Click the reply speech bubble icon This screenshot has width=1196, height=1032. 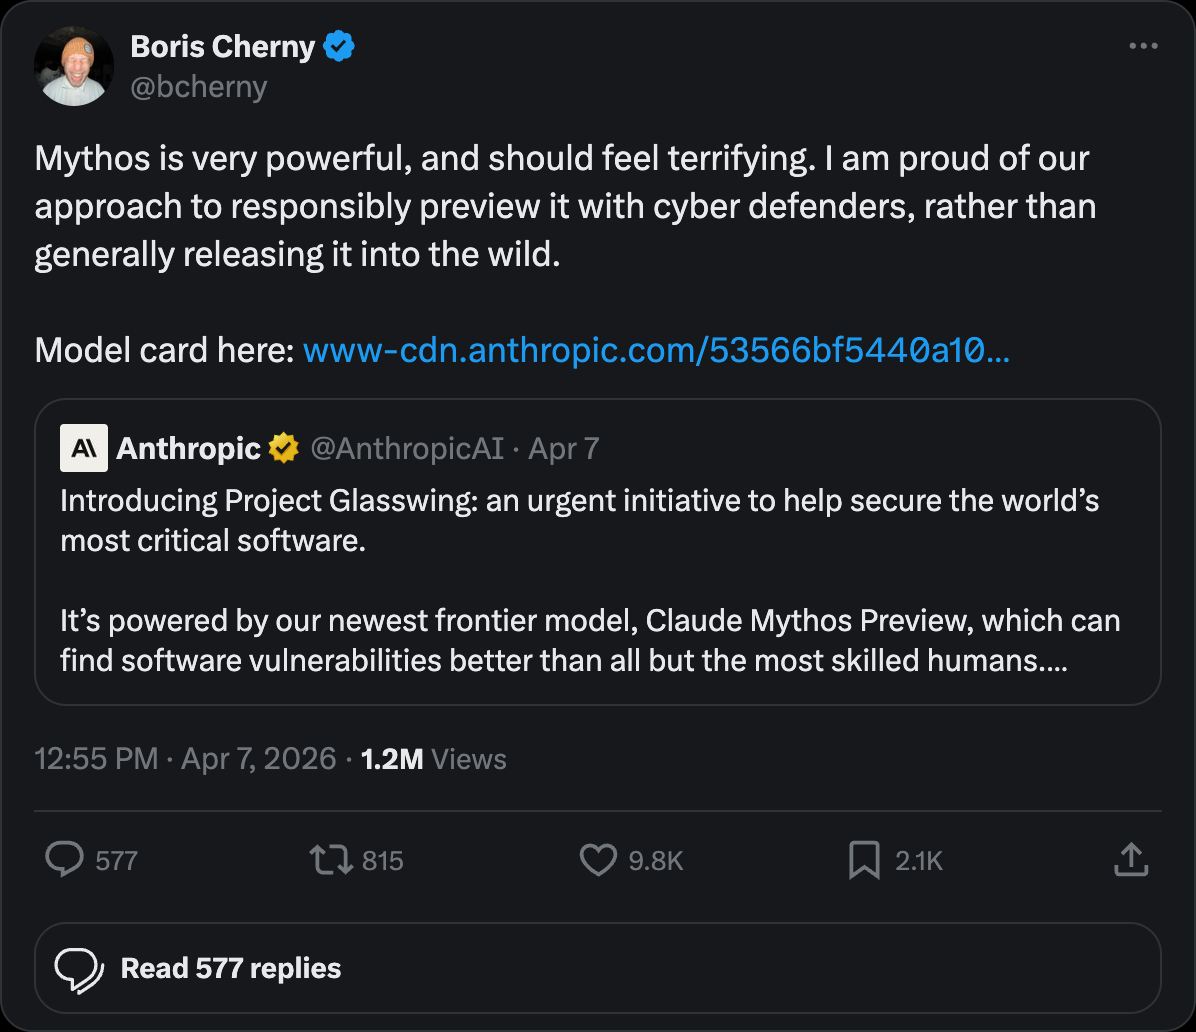(65, 859)
